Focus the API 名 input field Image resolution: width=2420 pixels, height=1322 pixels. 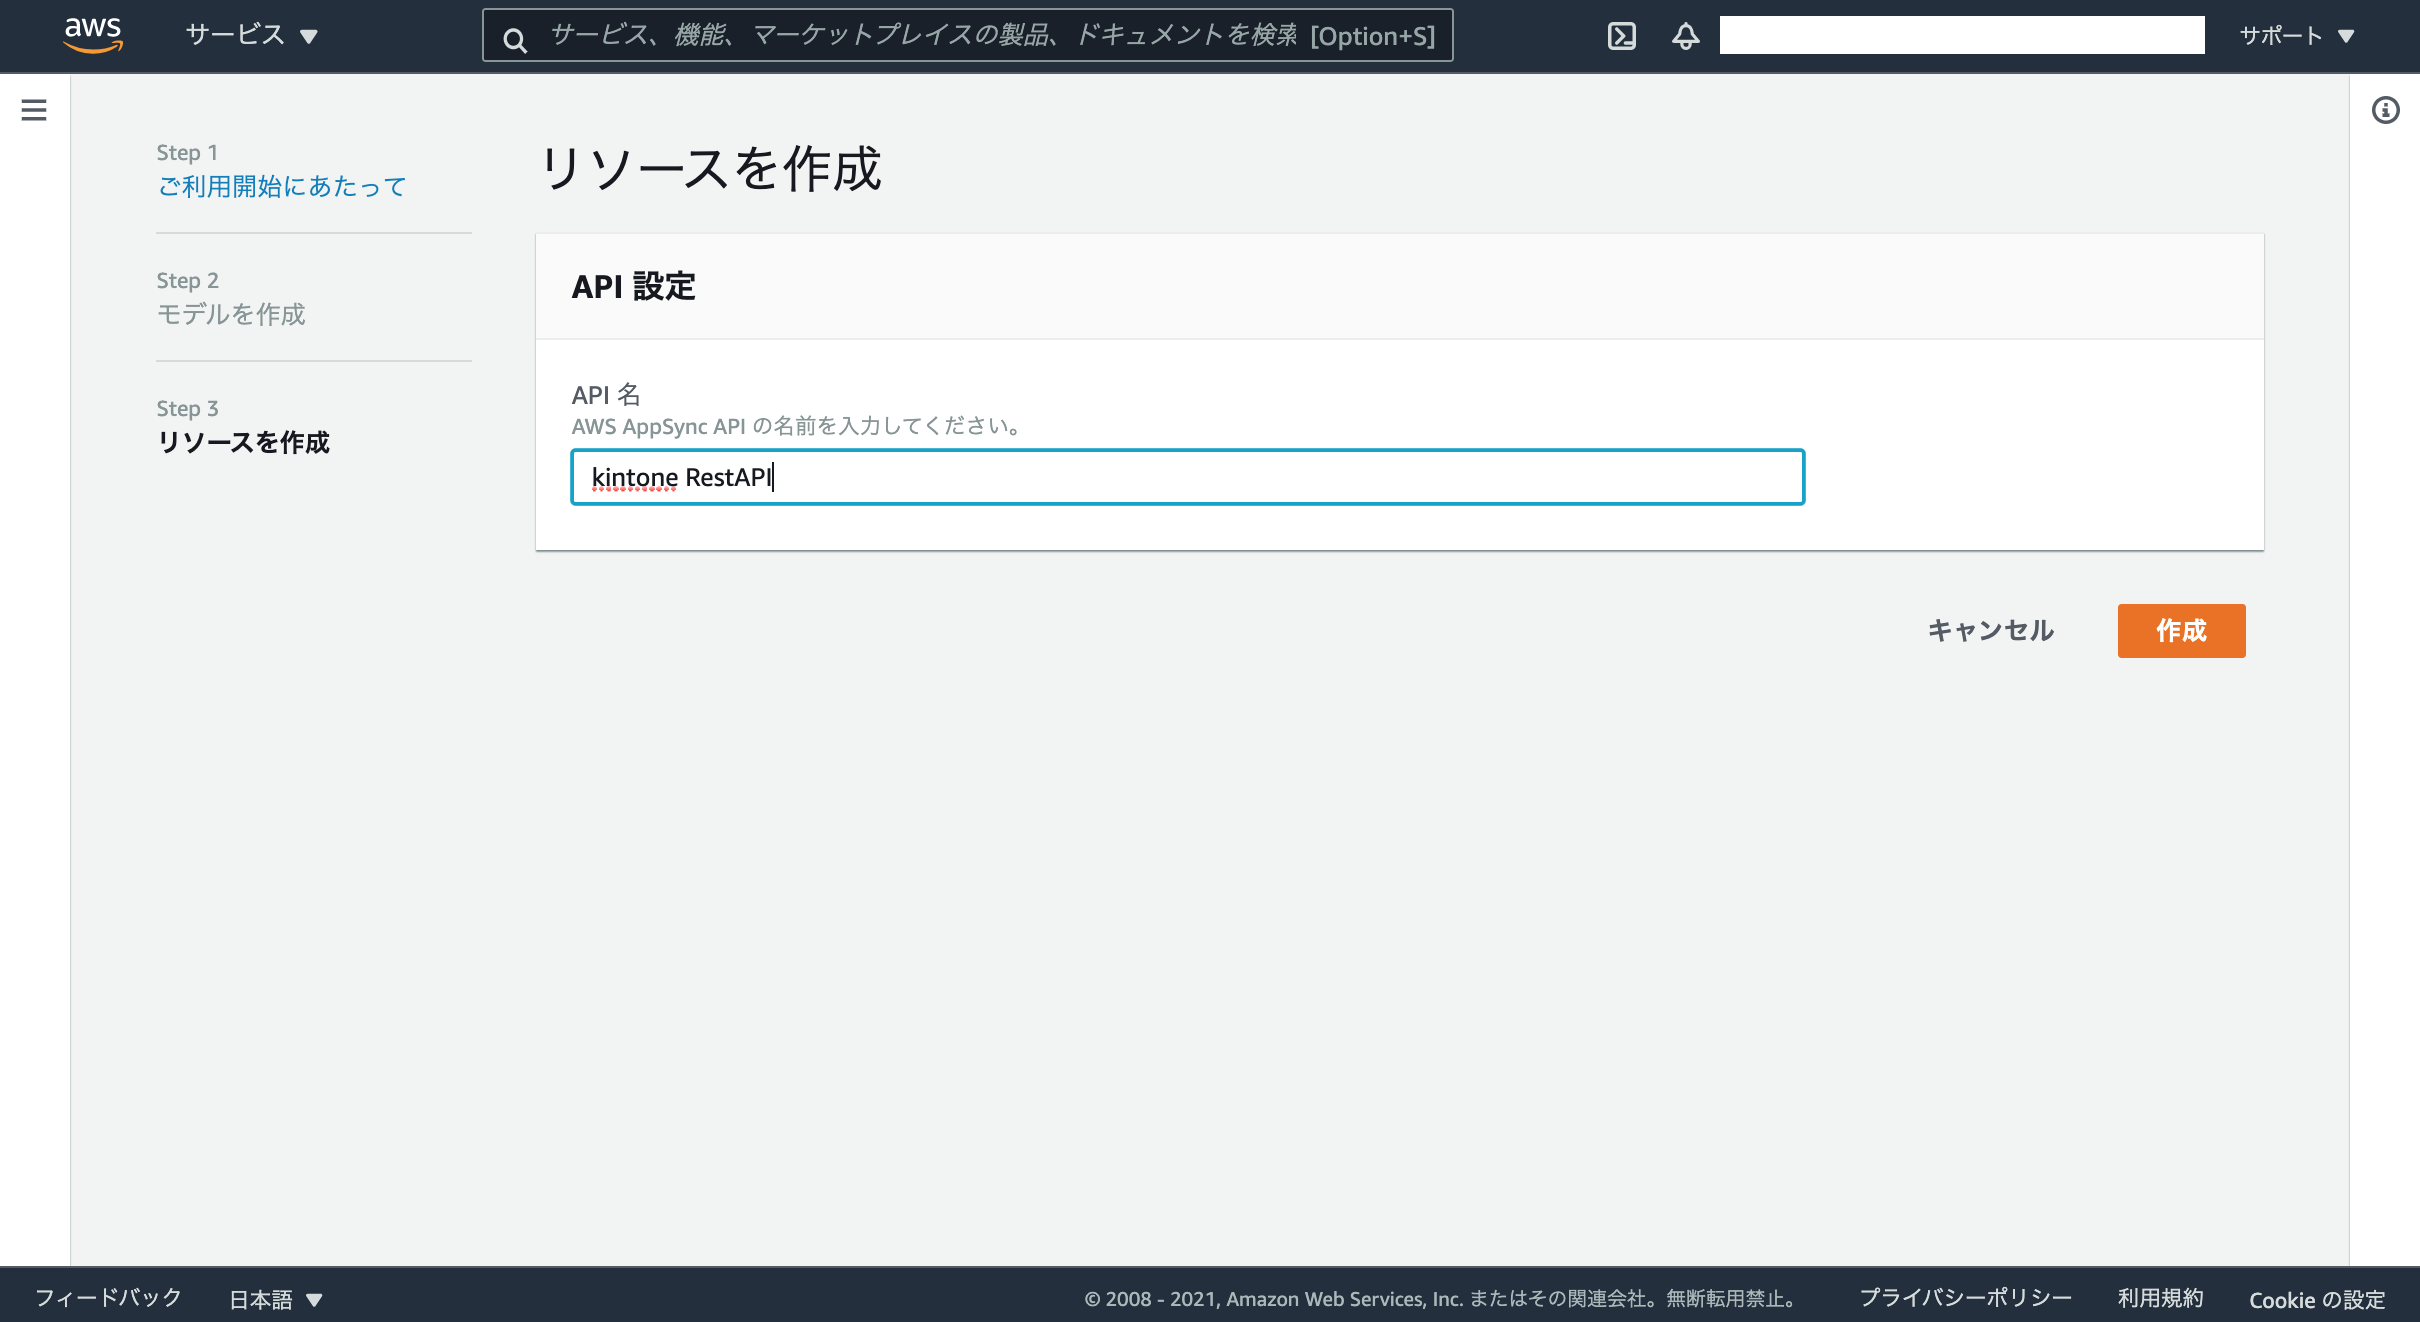[1188, 477]
